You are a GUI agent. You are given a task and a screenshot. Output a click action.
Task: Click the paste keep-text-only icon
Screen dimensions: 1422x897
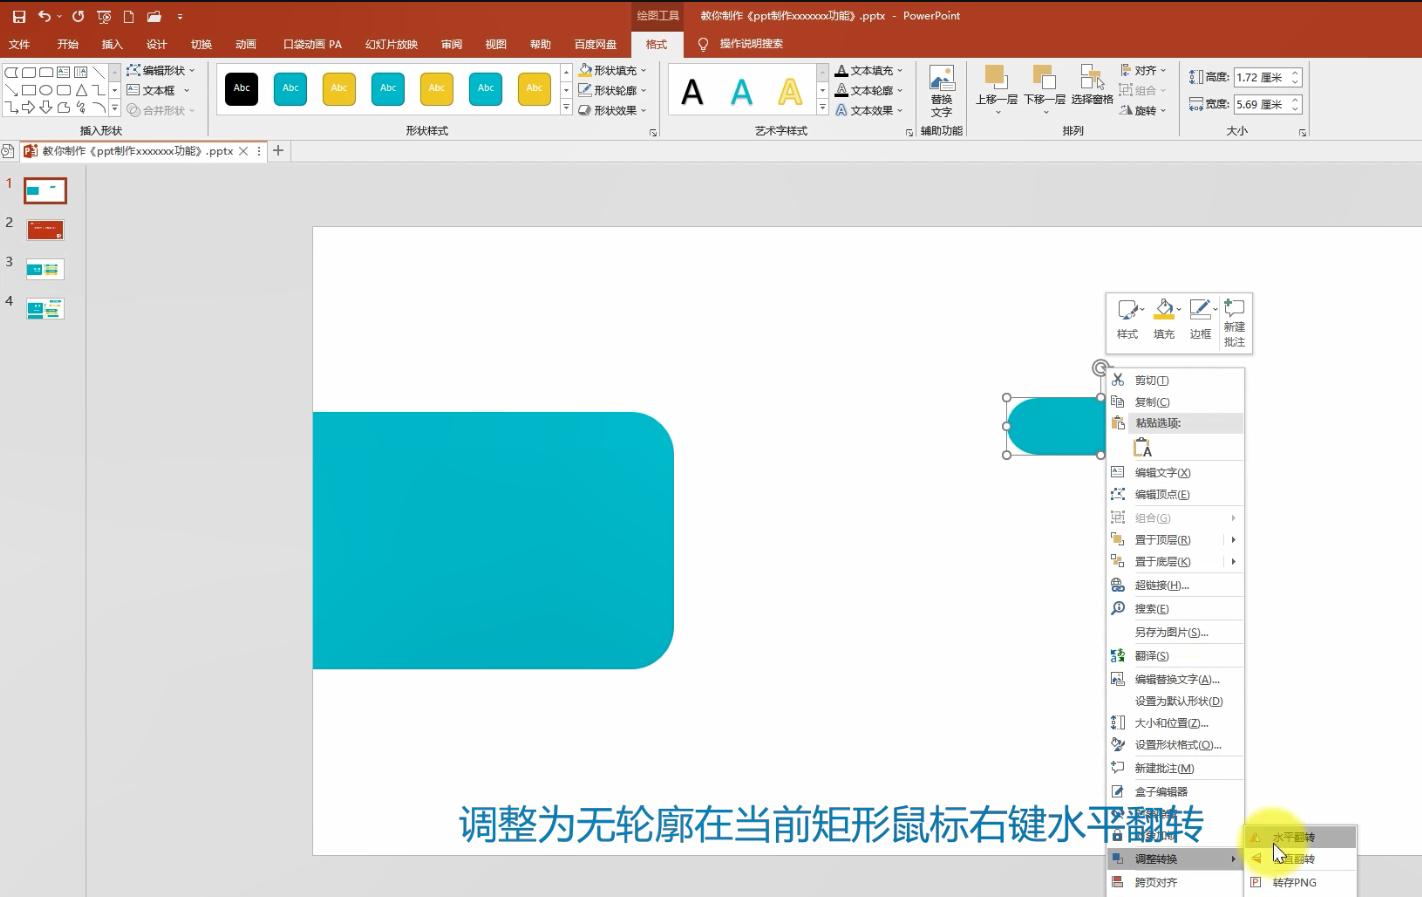1142,448
